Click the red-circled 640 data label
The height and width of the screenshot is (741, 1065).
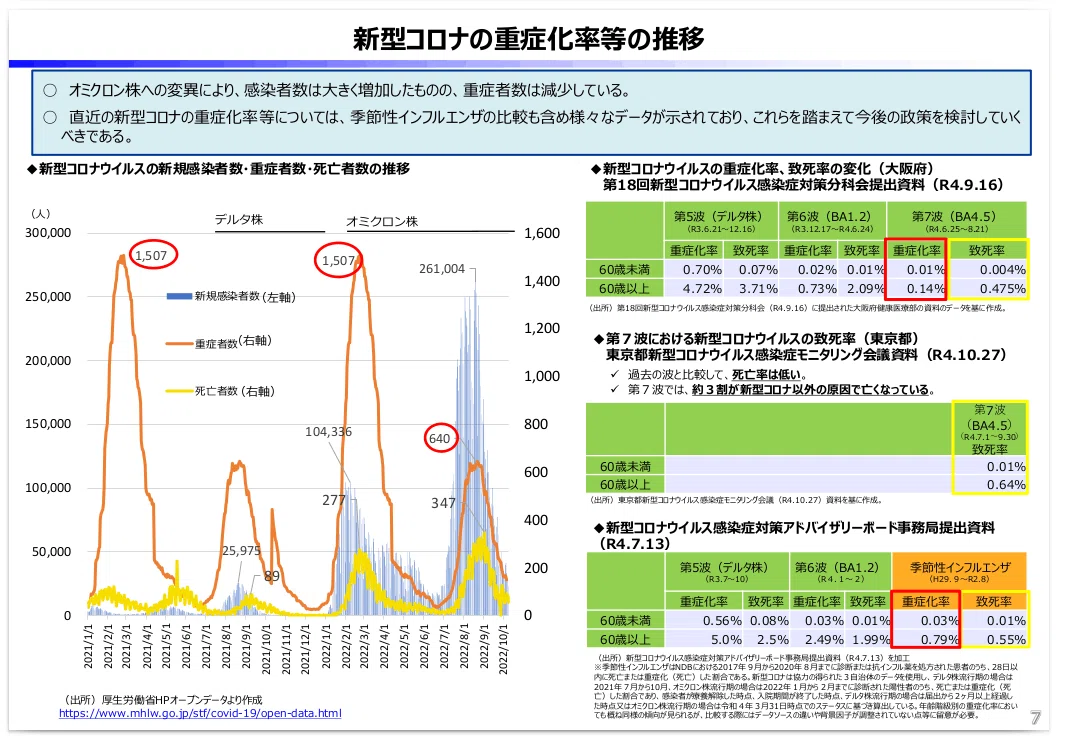coord(439,439)
